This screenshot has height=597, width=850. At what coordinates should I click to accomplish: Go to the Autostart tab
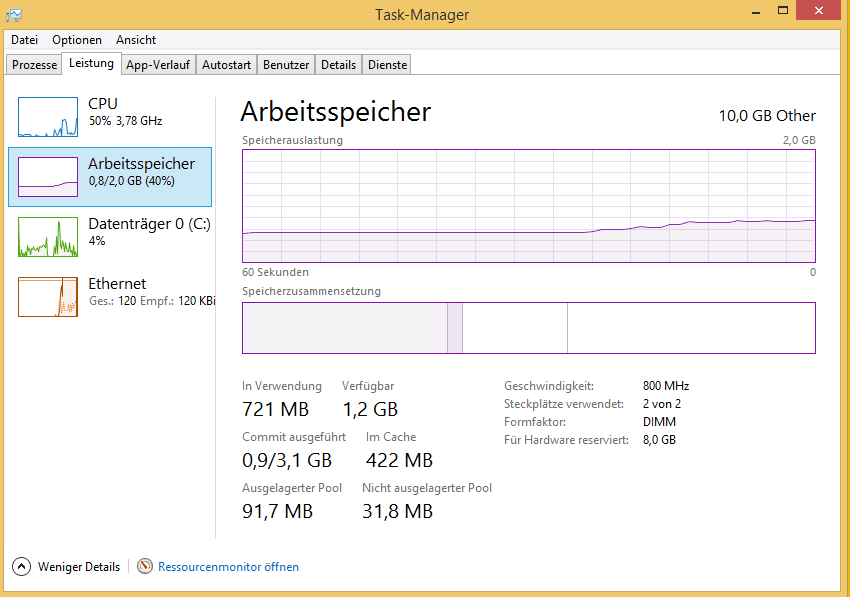click(226, 65)
